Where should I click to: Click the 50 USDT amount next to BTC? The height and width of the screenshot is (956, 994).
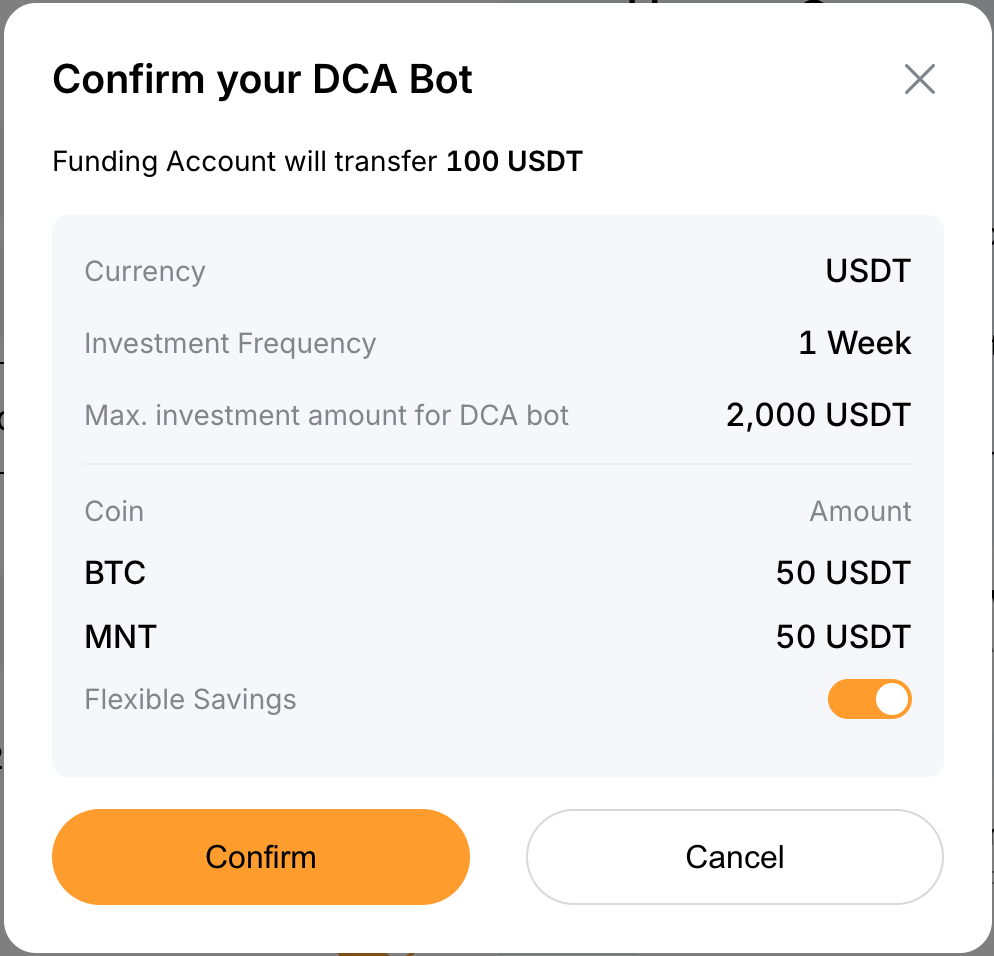842,573
